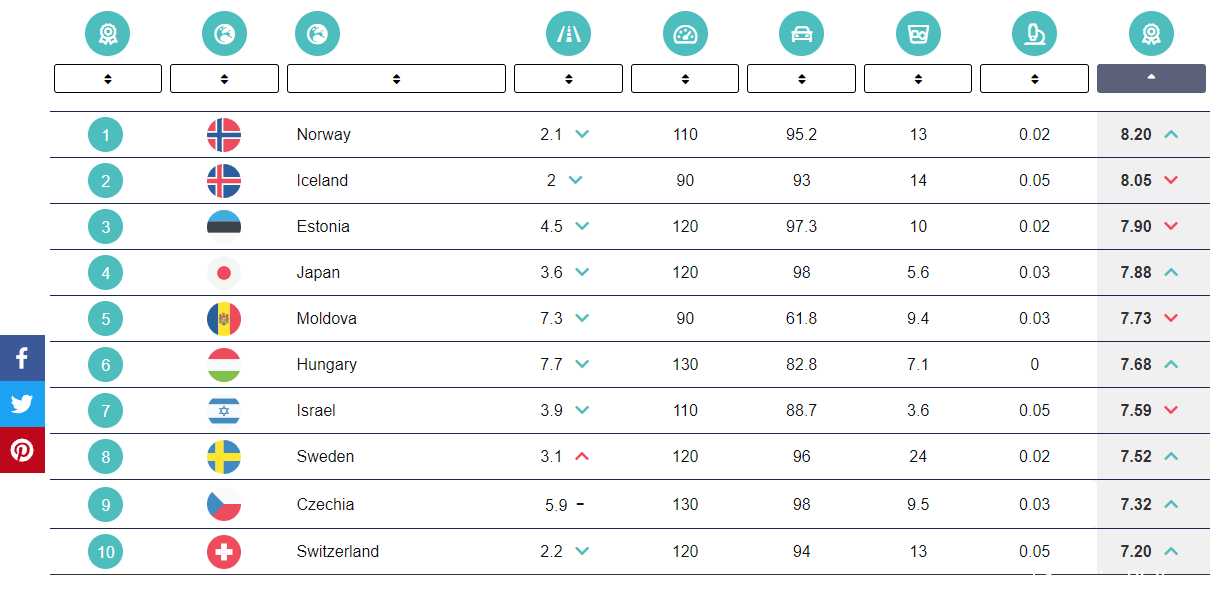
Task: Open the wide country name sort dropdown
Action: 396,79
